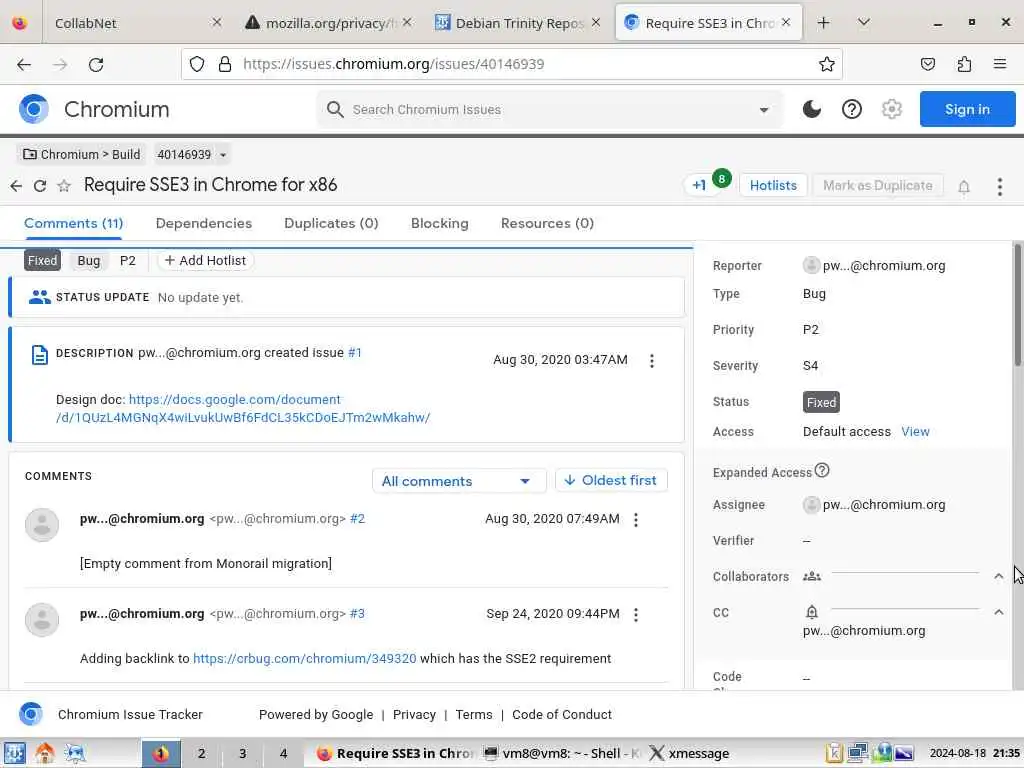
Task: Bookmark this page with star icon
Action: 826,64
